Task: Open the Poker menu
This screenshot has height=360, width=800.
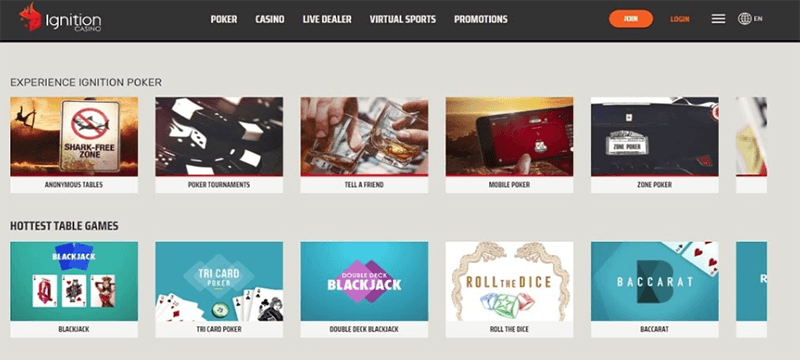Action: [x=224, y=19]
